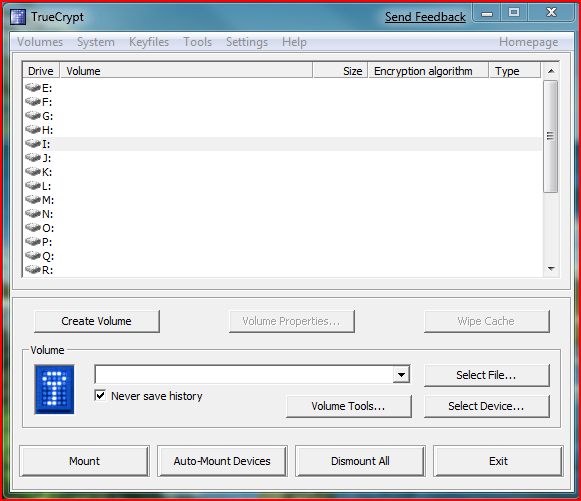Click the drive icon for J:
Screen dimensions: 581x501
tap(33, 158)
